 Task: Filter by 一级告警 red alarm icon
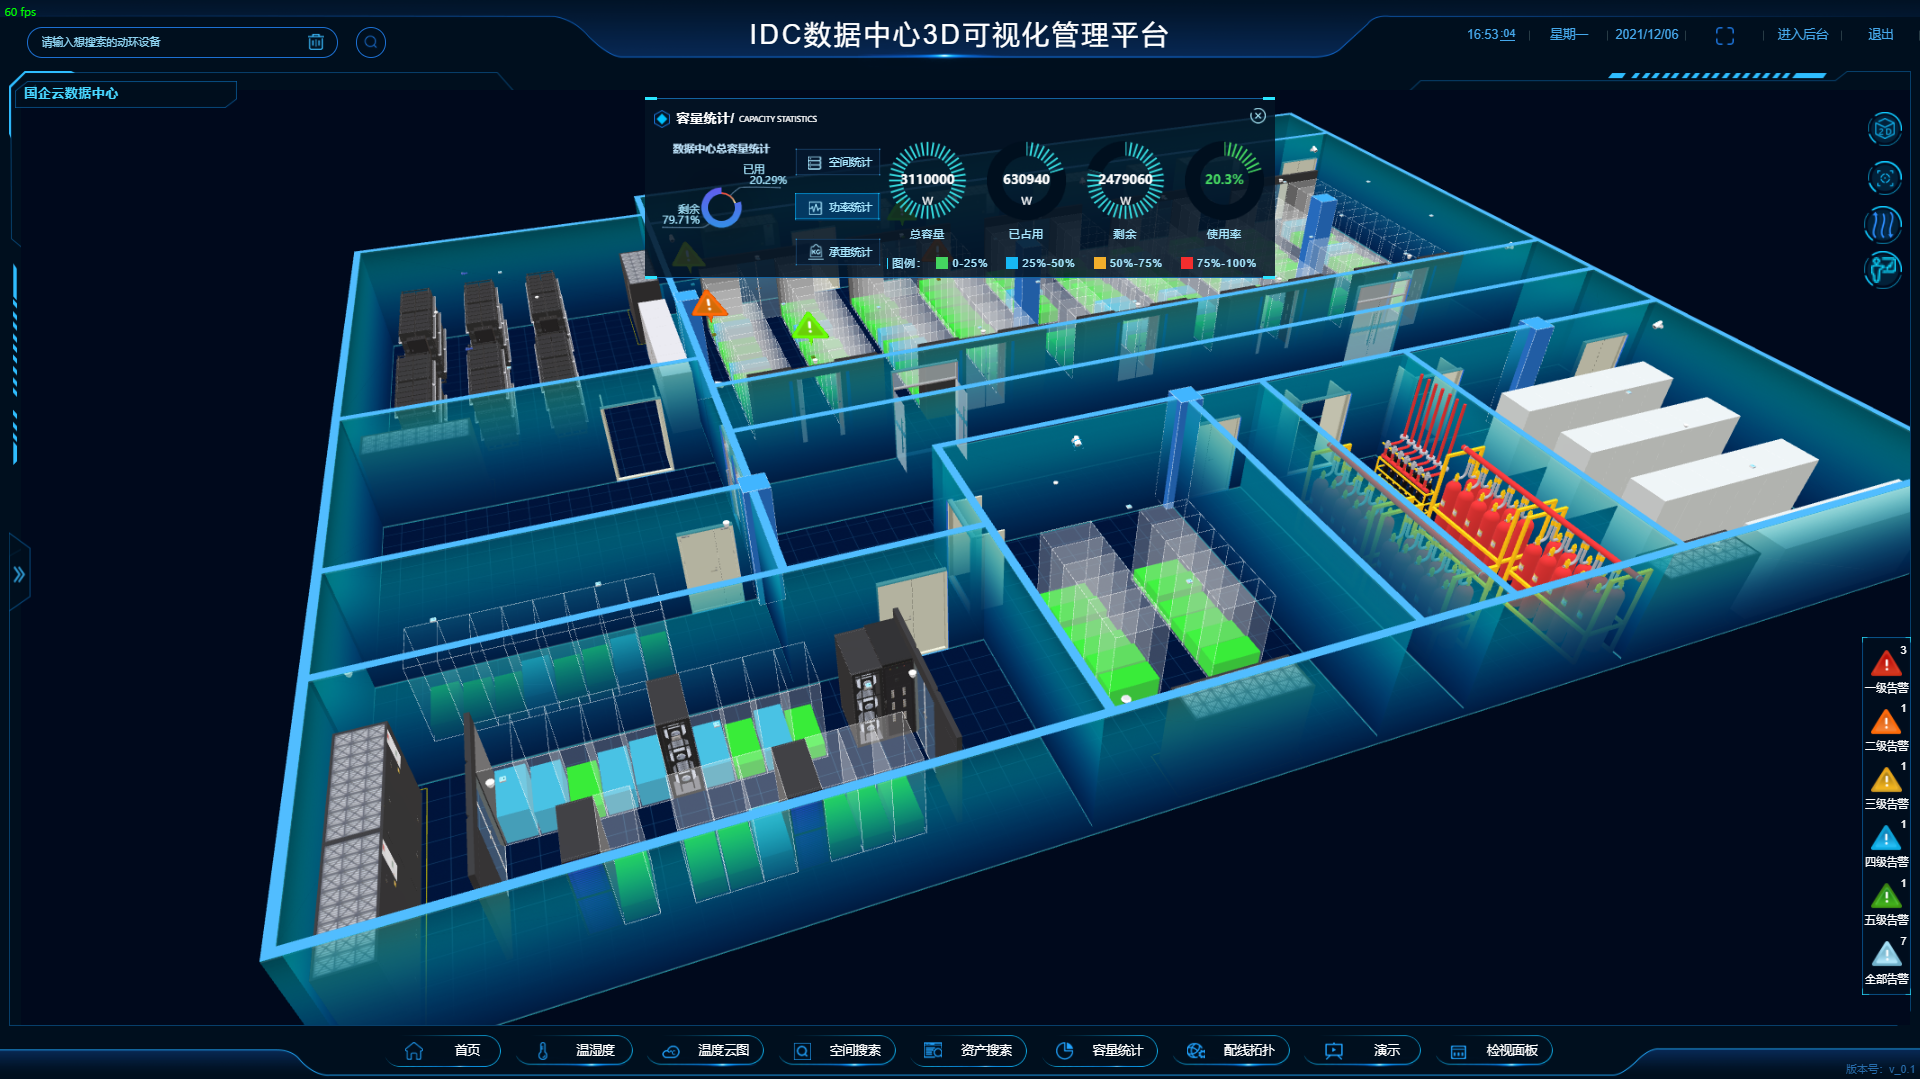click(x=1886, y=664)
